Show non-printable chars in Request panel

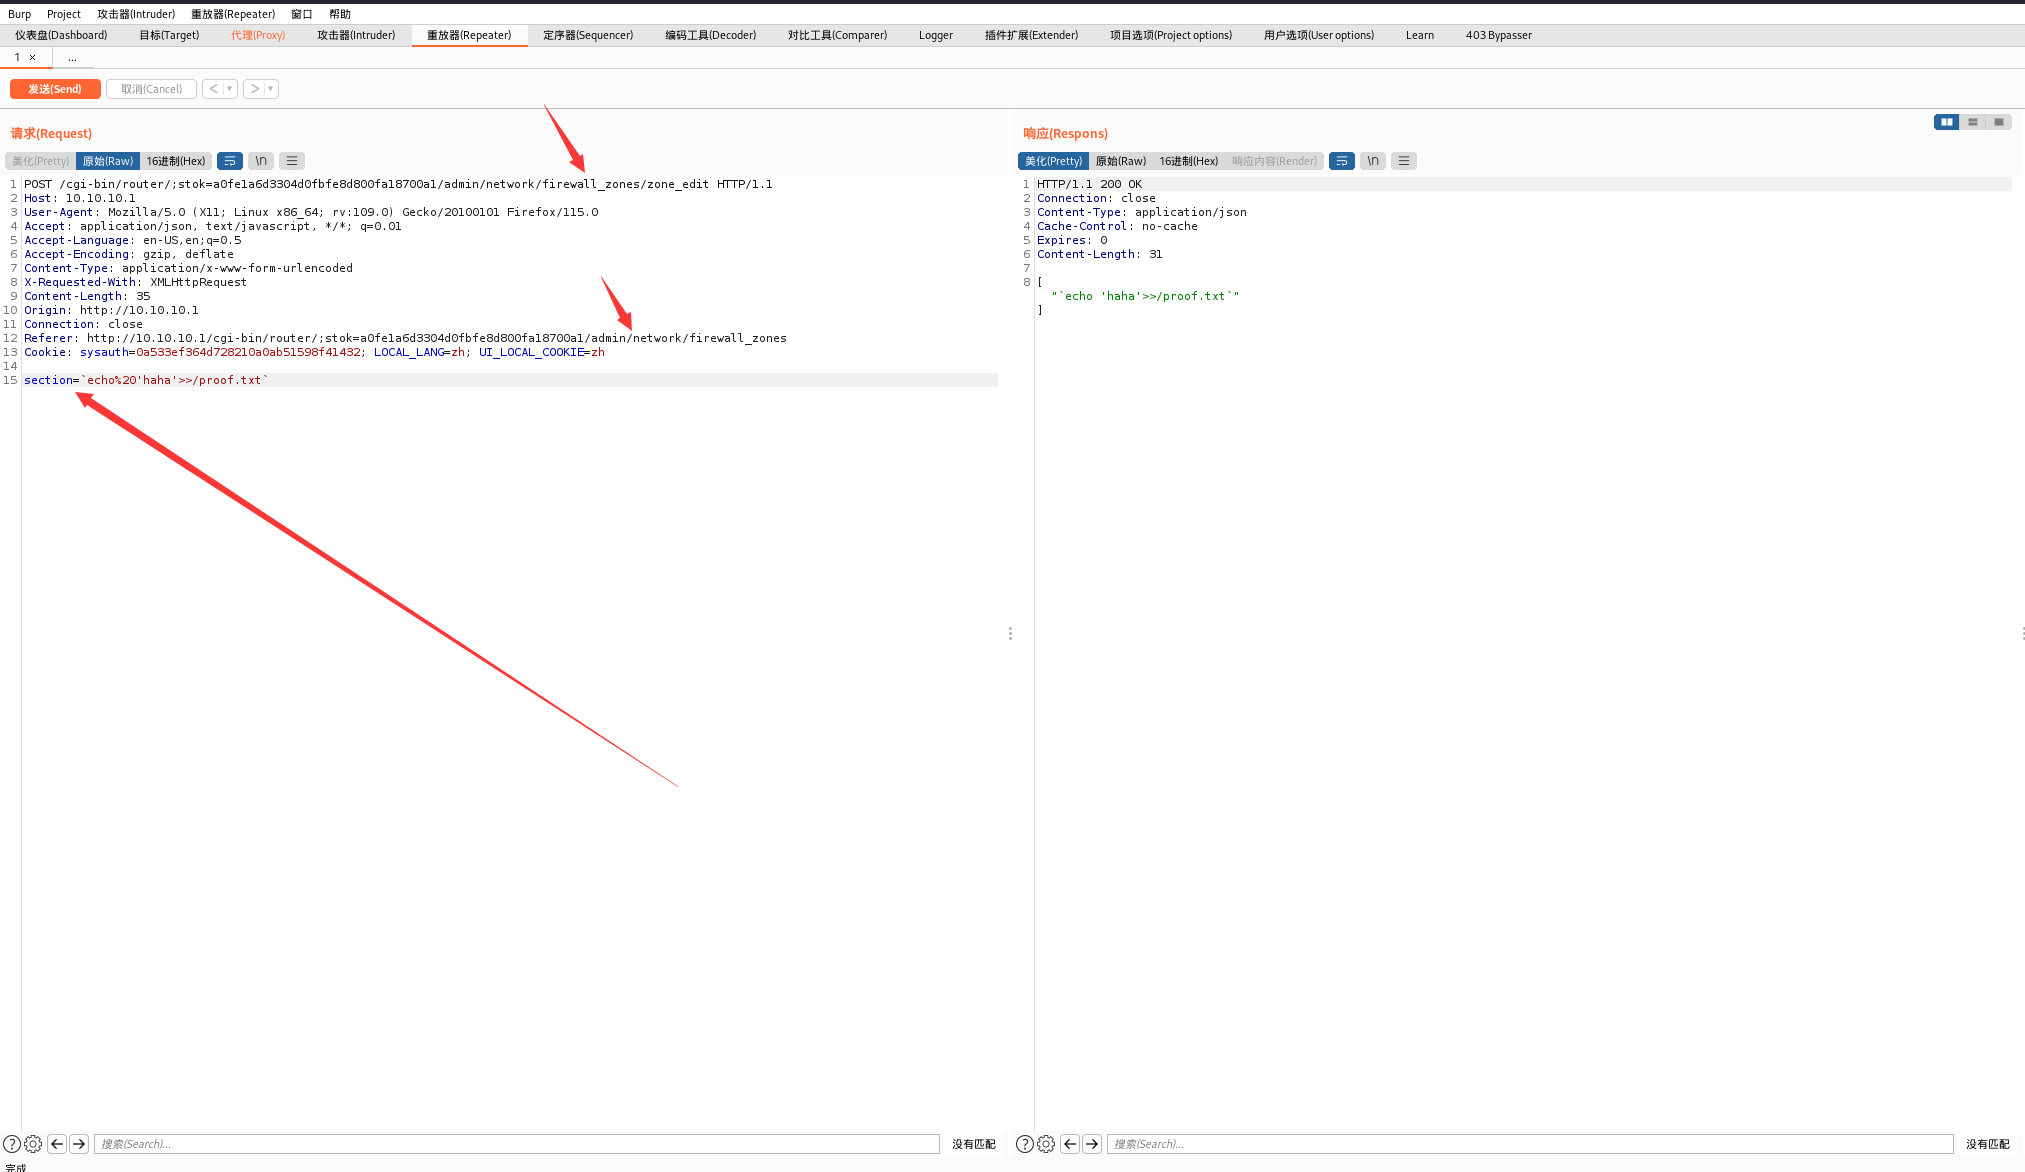pyautogui.click(x=261, y=161)
